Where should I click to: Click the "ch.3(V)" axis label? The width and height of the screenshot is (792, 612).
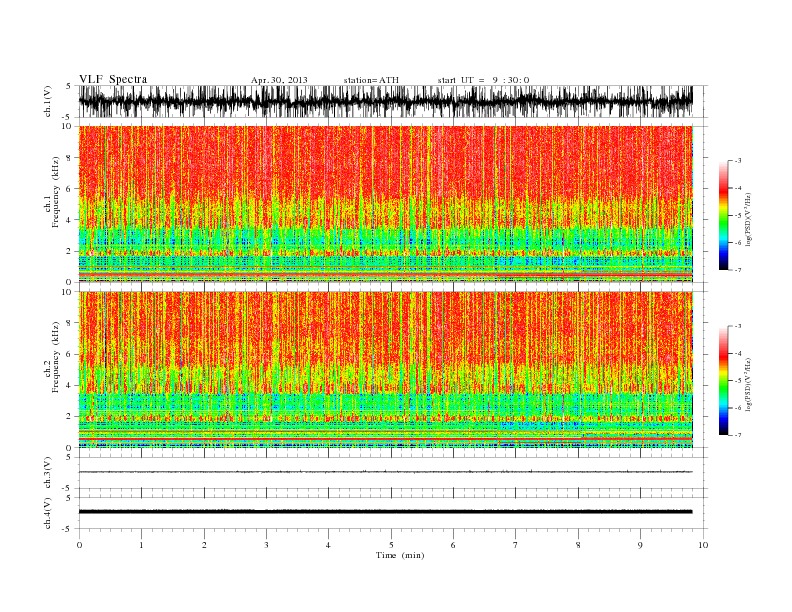[x=47, y=473]
